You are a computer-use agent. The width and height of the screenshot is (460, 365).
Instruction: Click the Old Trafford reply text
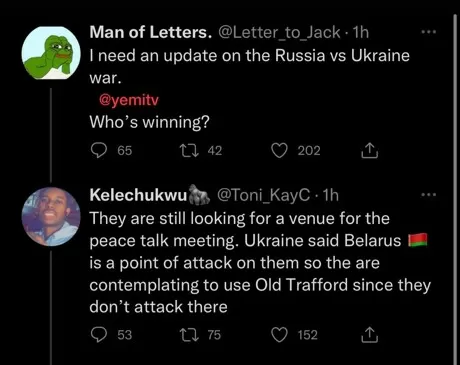click(x=260, y=263)
